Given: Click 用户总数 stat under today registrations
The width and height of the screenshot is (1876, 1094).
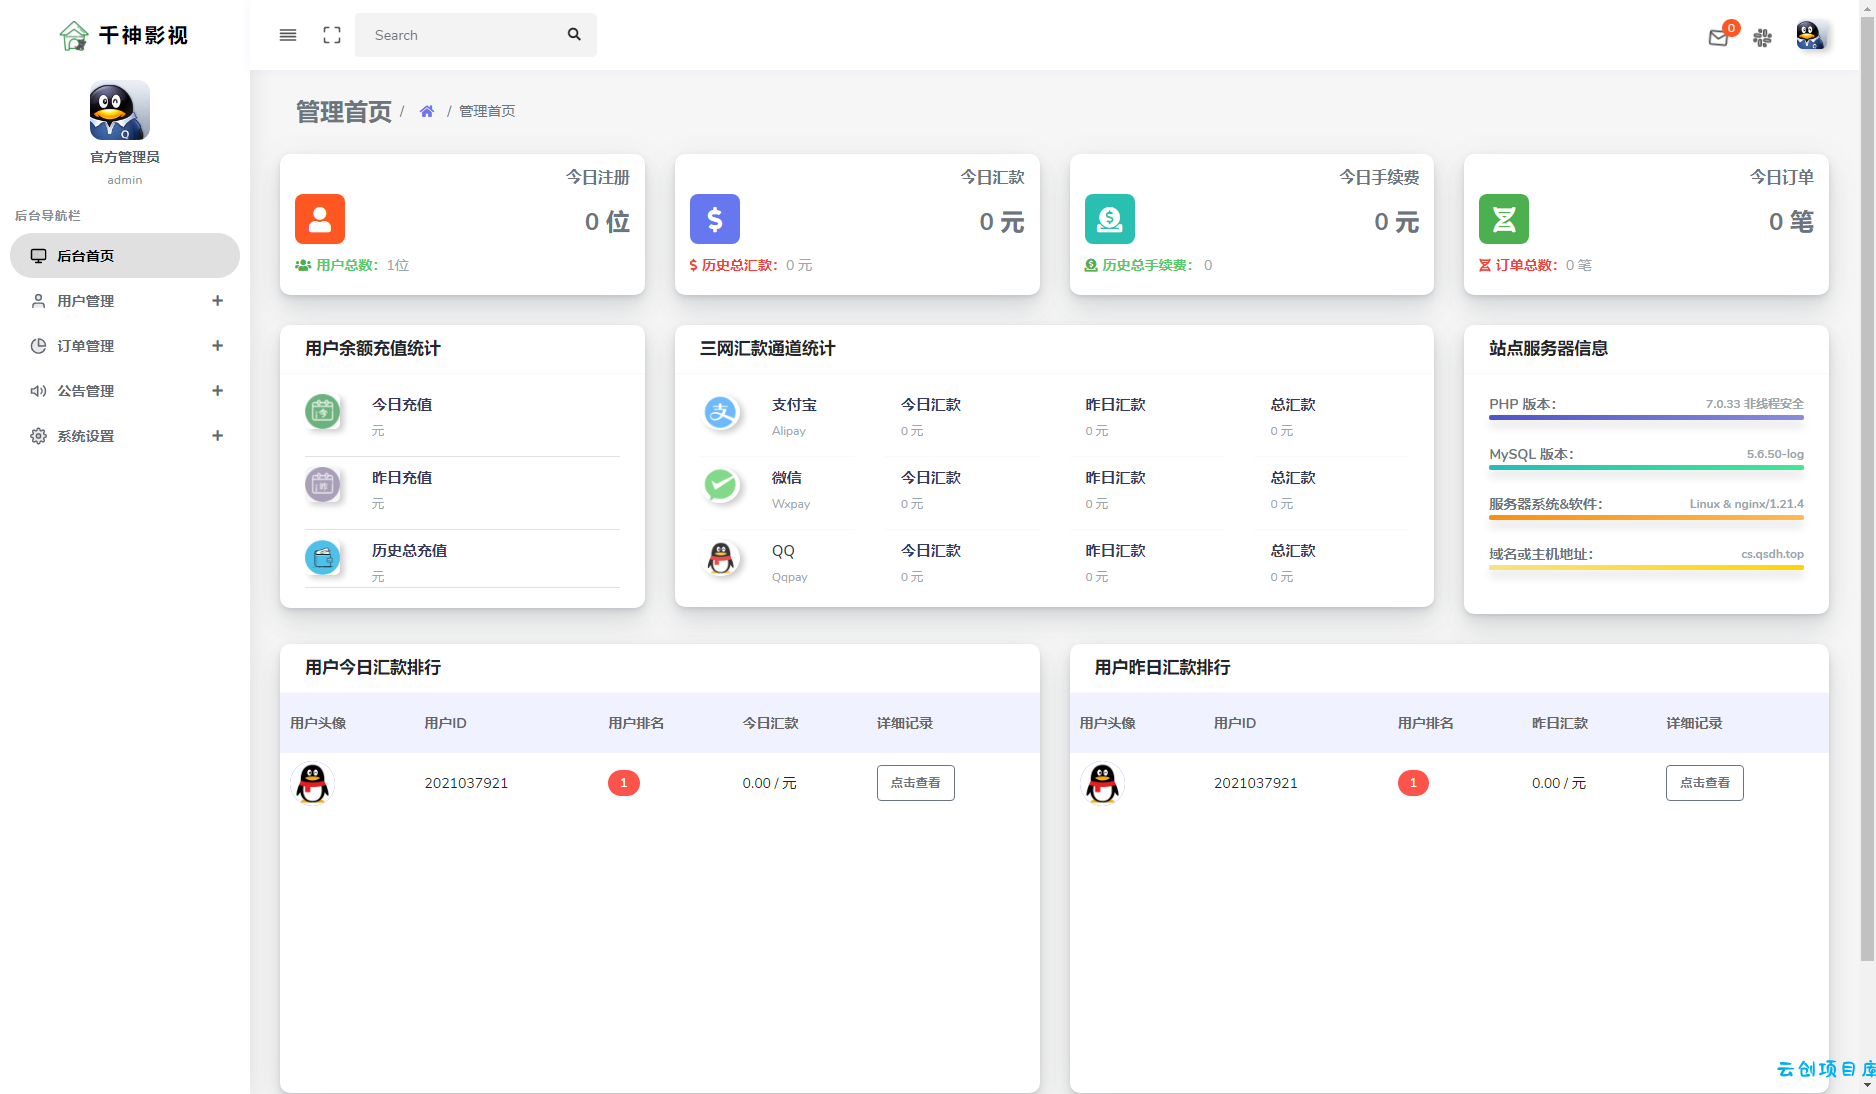Looking at the screenshot, I should [352, 265].
